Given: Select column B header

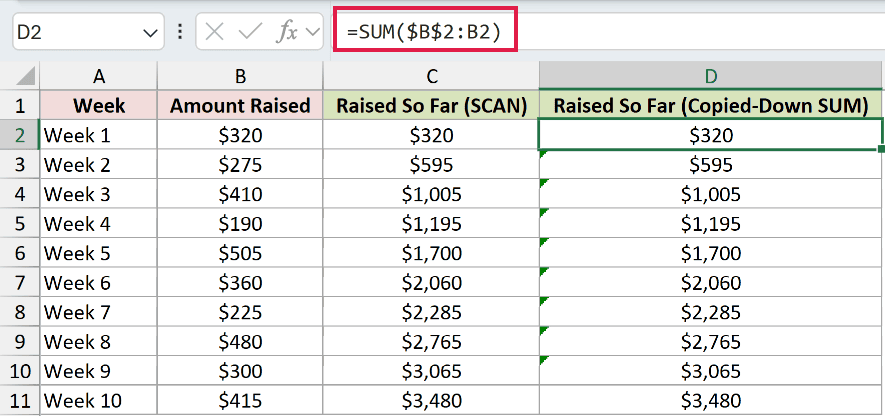Looking at the screenshot, I should click(x=240, y=76).
